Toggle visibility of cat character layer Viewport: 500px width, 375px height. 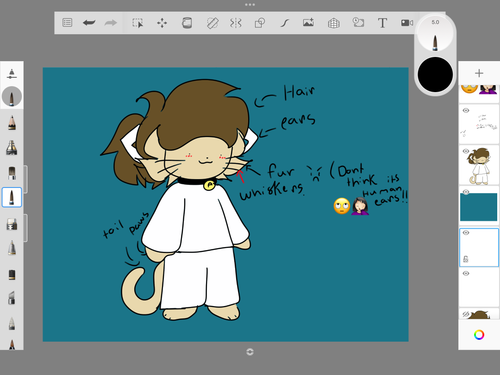(x=466, y=151)
